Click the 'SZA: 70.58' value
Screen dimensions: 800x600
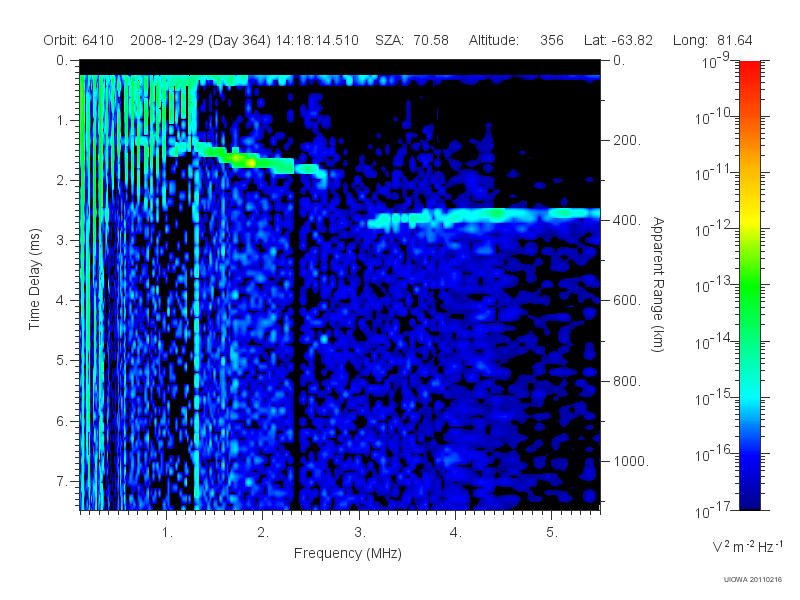(412, 40)
